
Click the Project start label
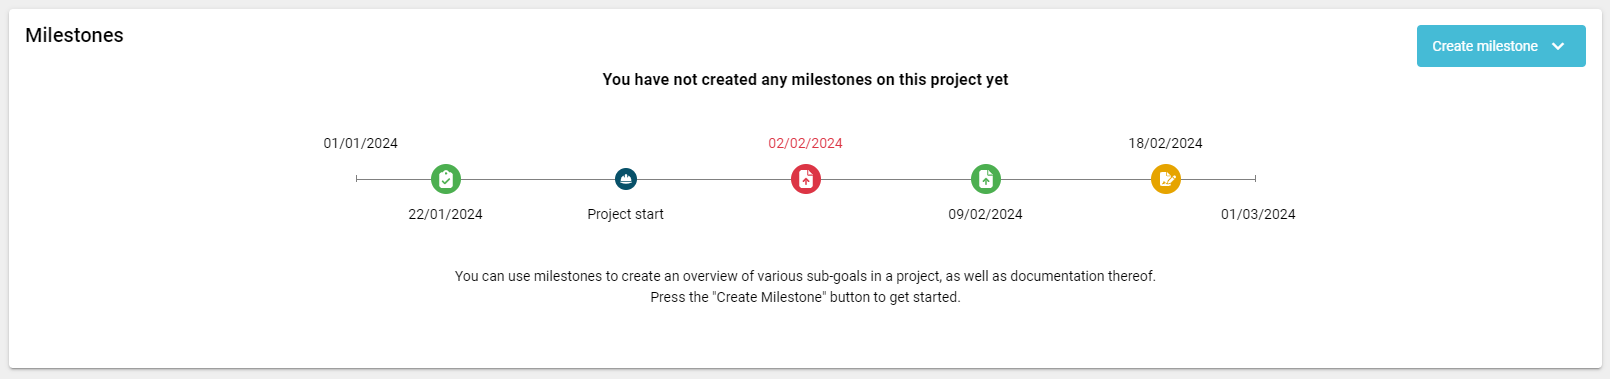click(x=626, y=214)
